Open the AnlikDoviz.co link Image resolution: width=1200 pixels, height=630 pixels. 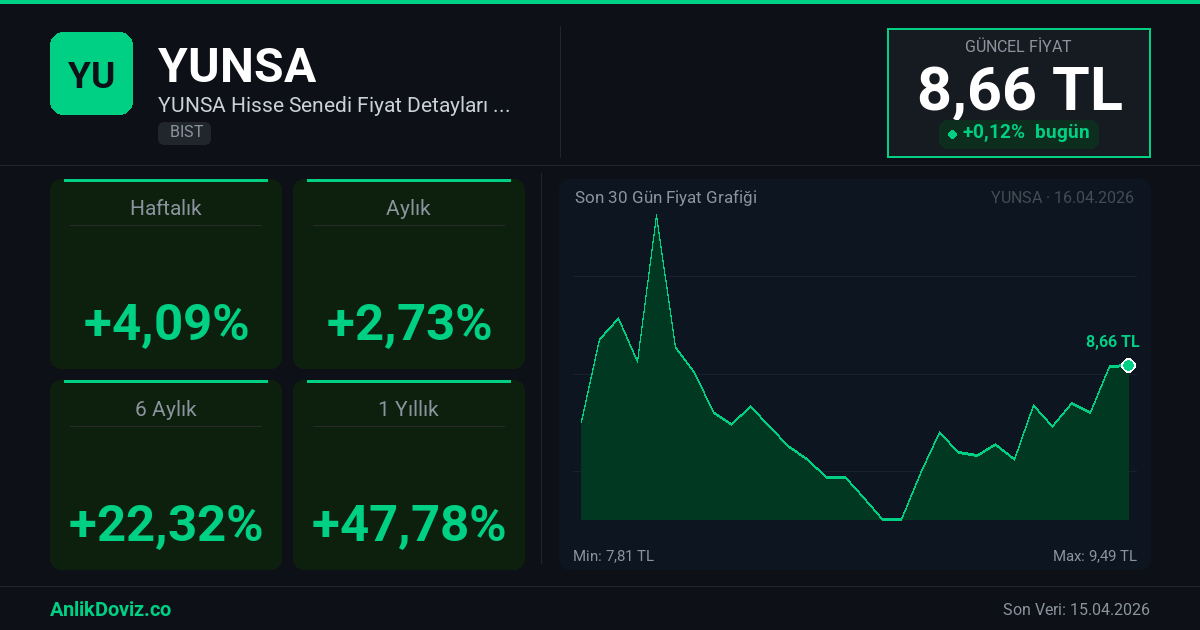pyautogui.click(x=110, y=609)
